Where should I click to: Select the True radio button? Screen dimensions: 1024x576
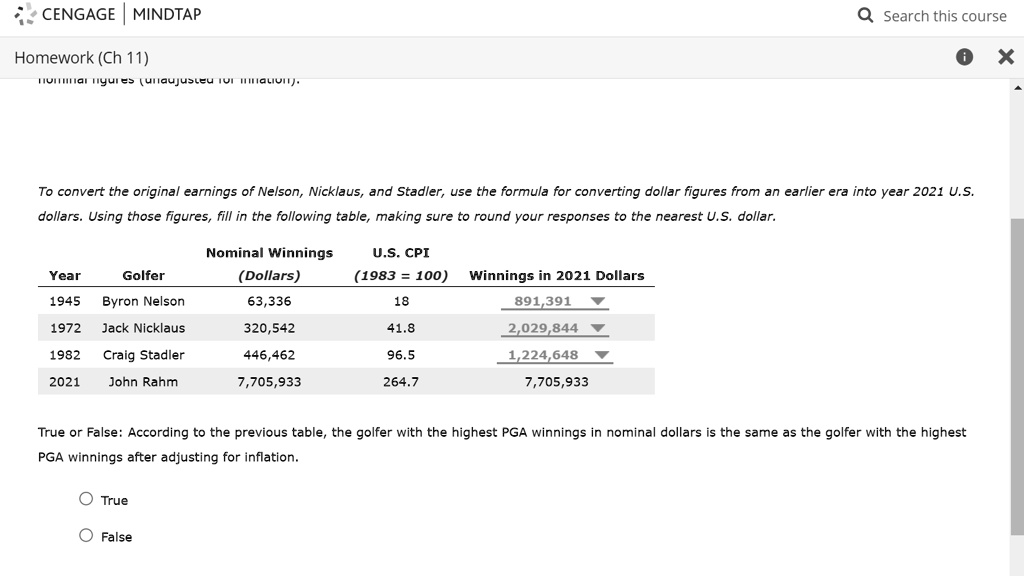86,499
